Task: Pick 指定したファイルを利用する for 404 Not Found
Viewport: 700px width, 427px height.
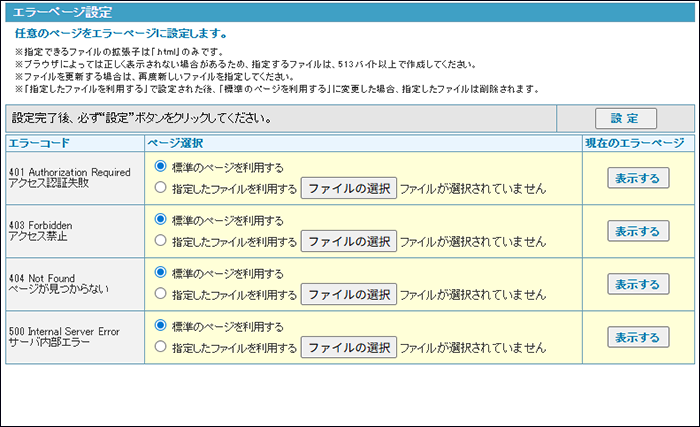Action: pos(161,294)
